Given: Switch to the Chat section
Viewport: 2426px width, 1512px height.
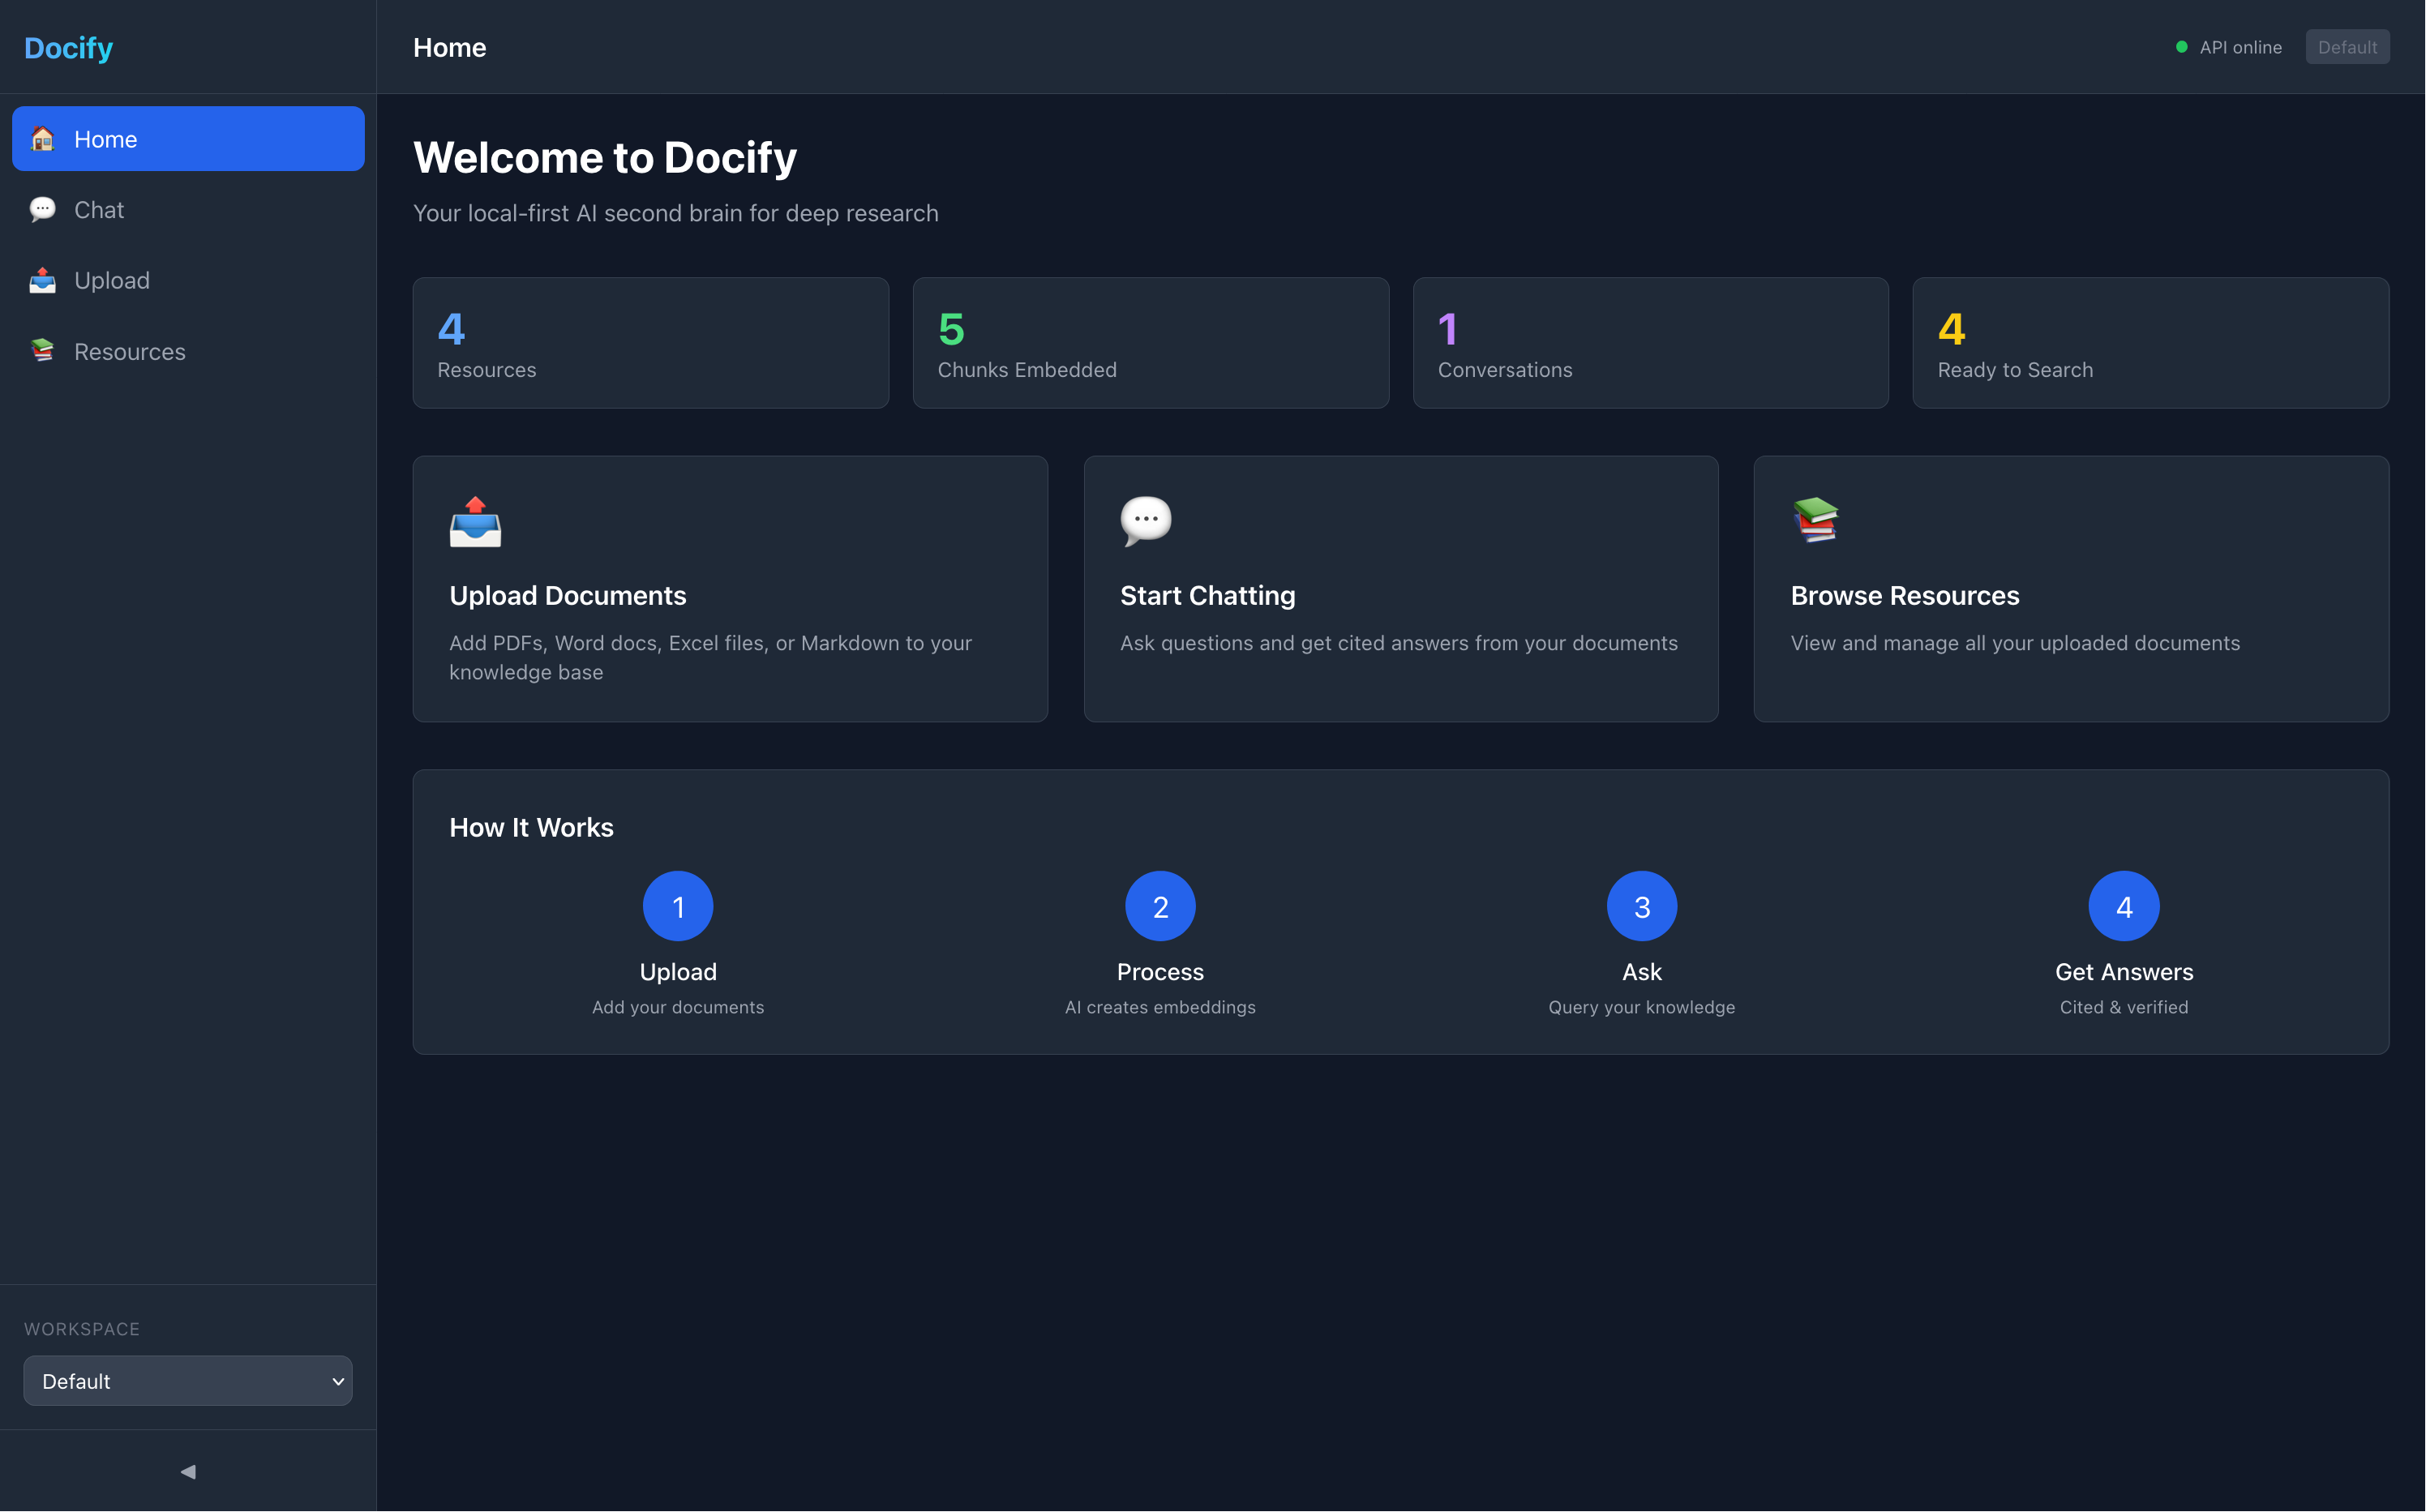Looking at the screenshot, I should [x=99, y=210].
